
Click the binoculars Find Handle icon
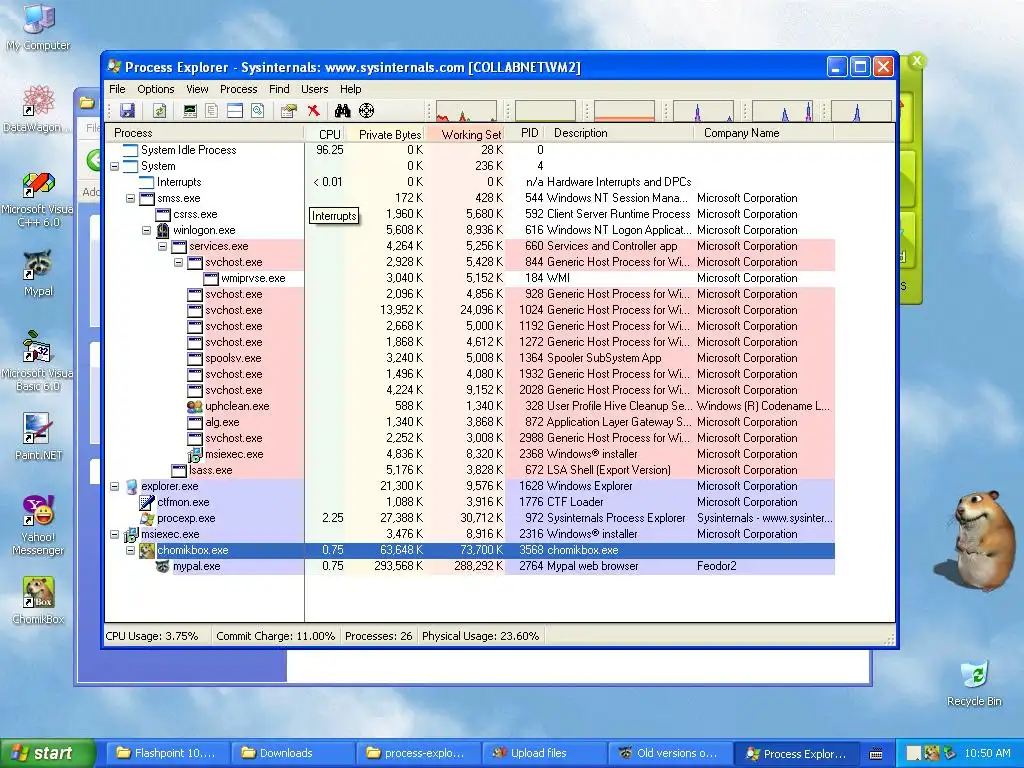(342, 111)
